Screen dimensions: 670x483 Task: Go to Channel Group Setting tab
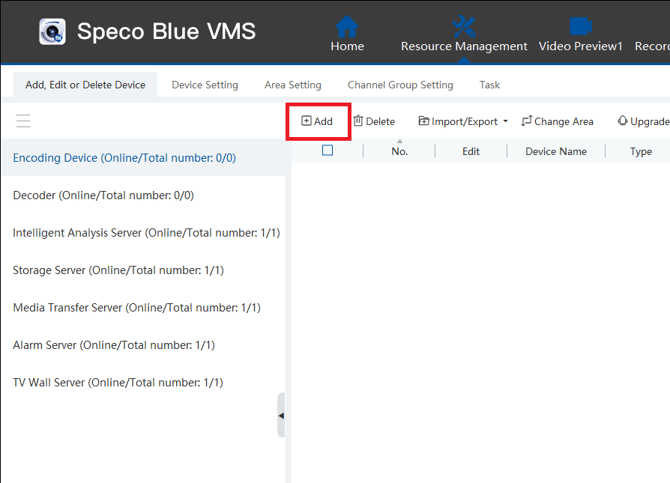click(x=400, y=85)
